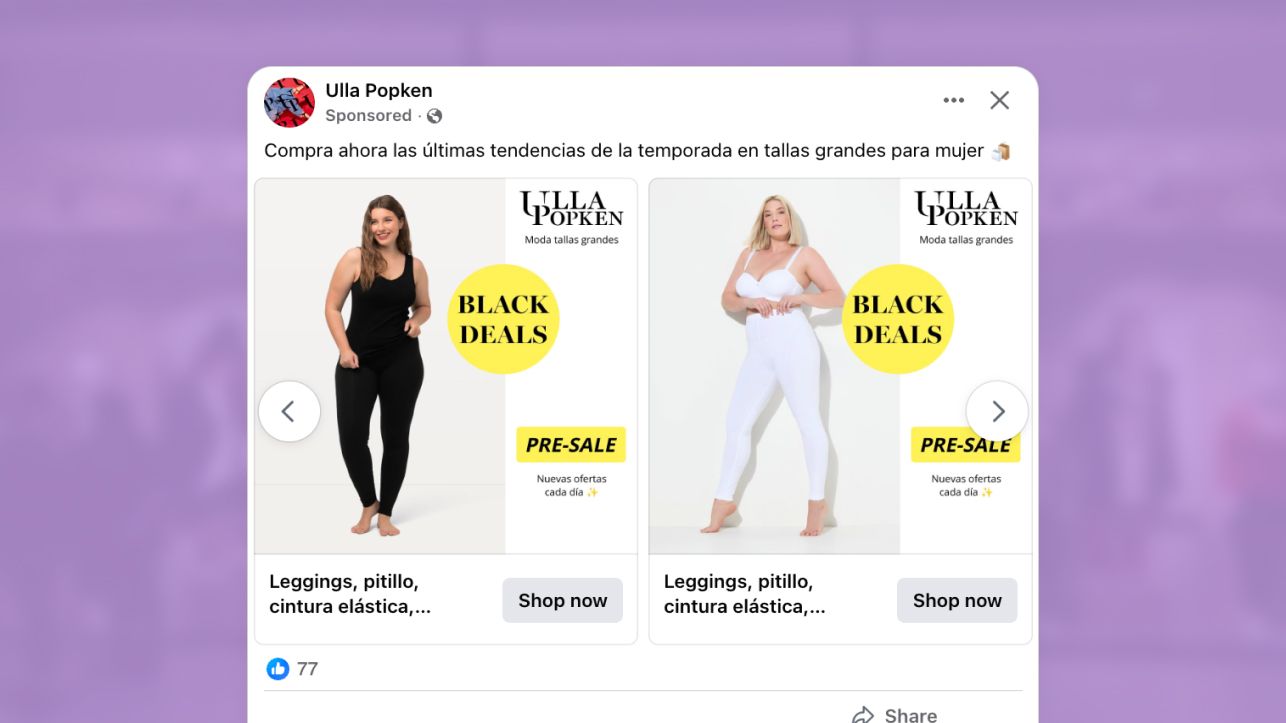Open the white leggings product image

tap(774, 366)
